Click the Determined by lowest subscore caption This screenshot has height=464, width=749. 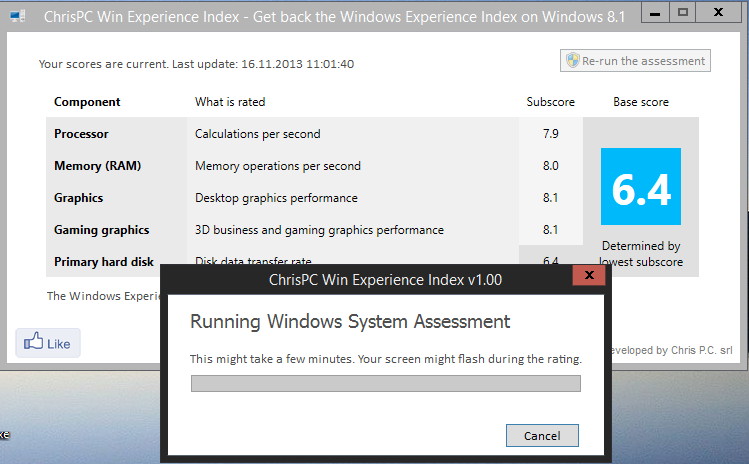[x=641, y=254]
